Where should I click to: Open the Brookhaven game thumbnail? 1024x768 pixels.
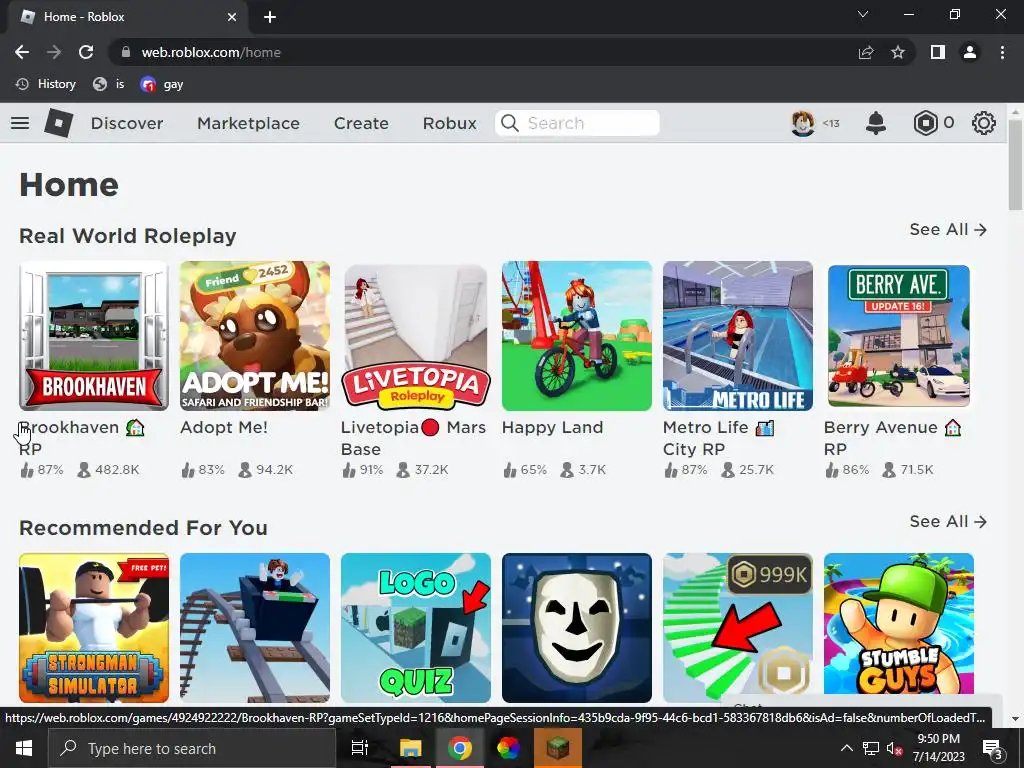(94, 336)
